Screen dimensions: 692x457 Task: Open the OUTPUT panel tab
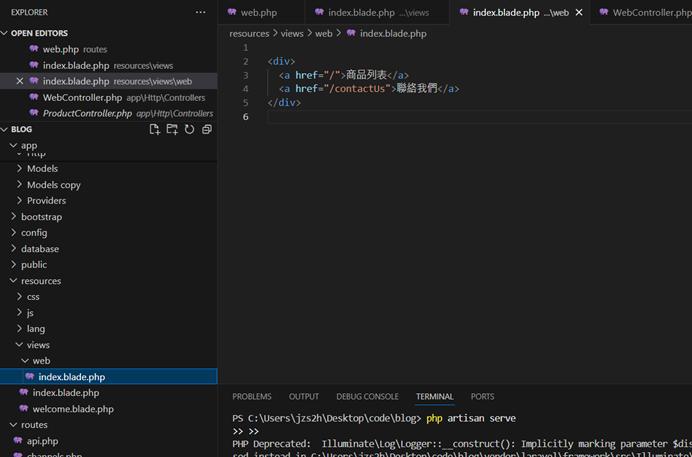pos(304,397)
